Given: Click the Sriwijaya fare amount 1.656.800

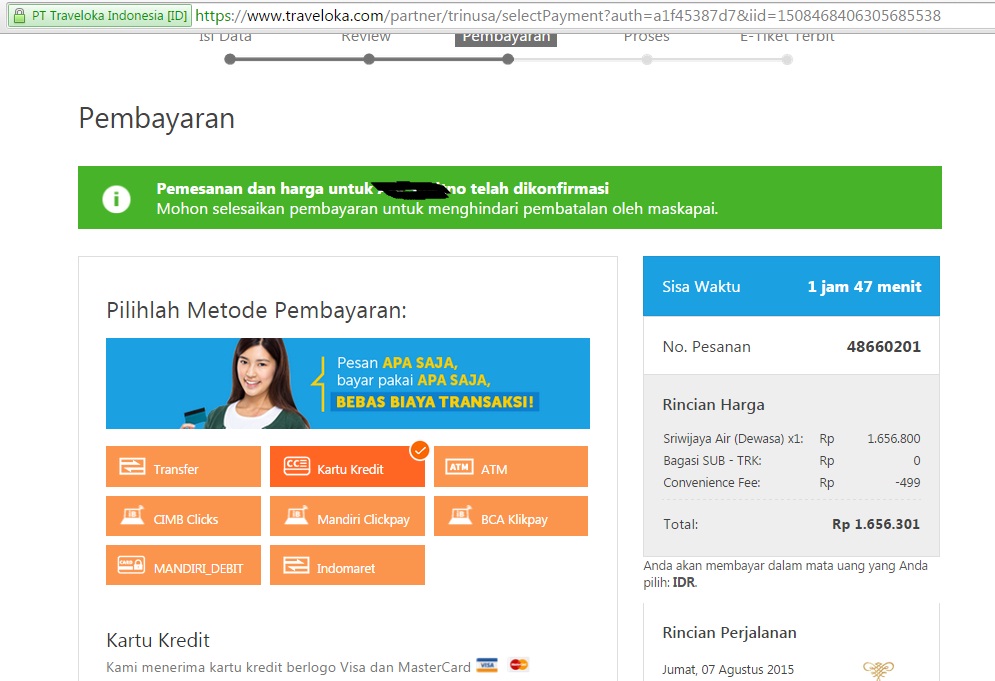Looking at the screenshot, I should click(893, 439).
